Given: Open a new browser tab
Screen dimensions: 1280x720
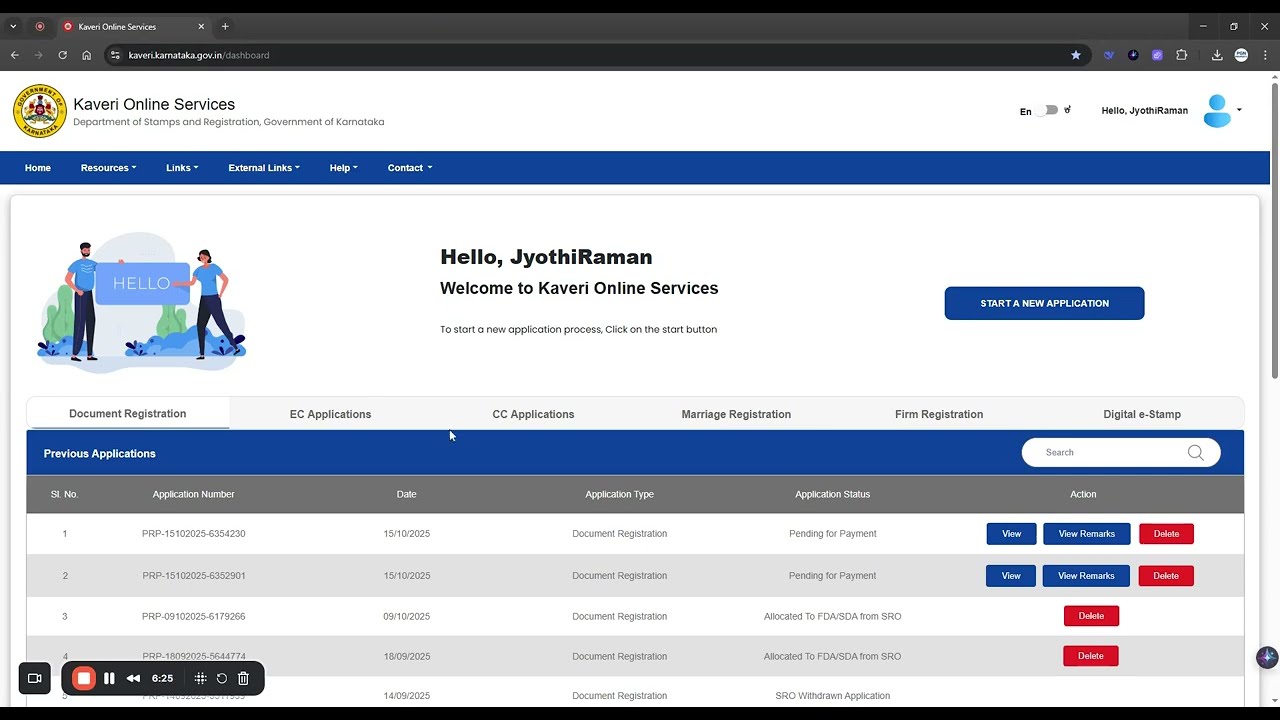Looking at the screenshot, I should [x=225, y=26].
